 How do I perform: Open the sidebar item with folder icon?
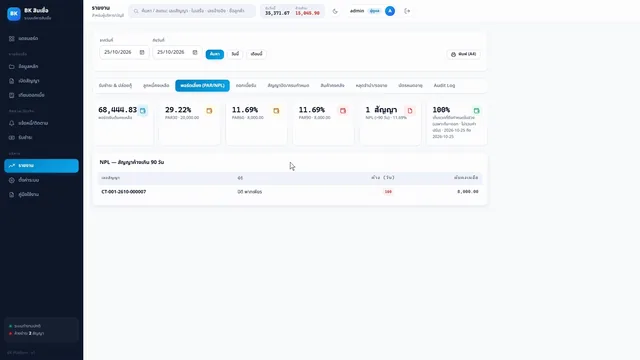point(41,67)
